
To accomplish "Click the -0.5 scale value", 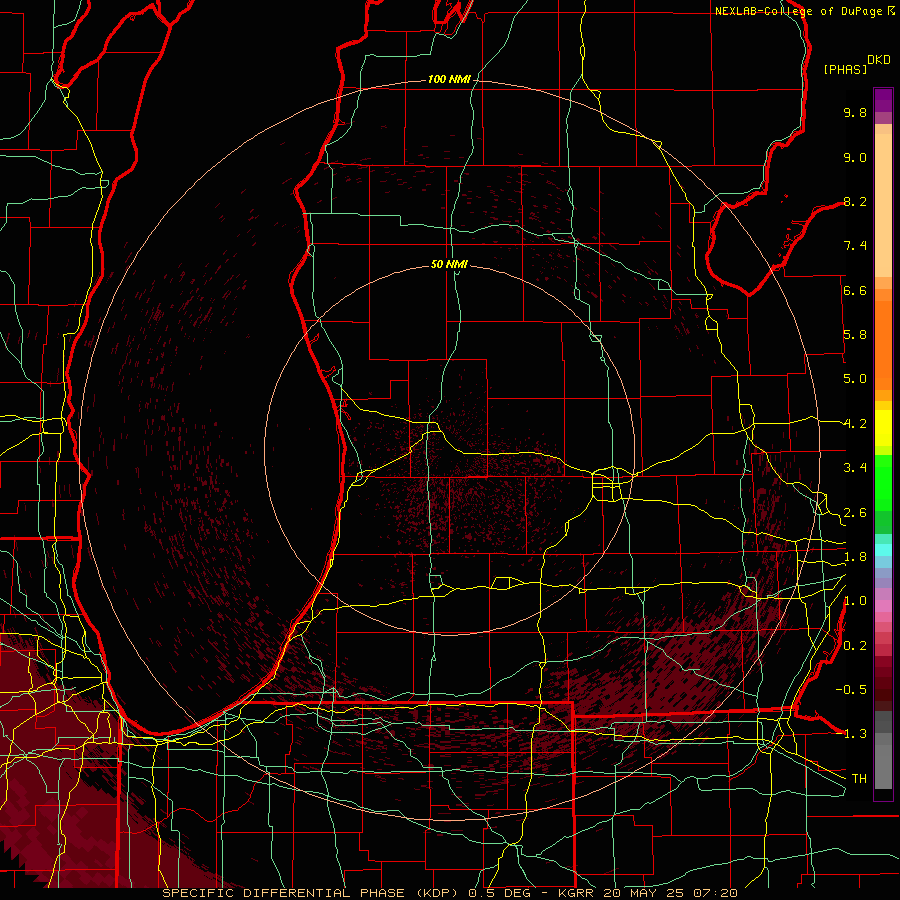I will coord(851,689).
